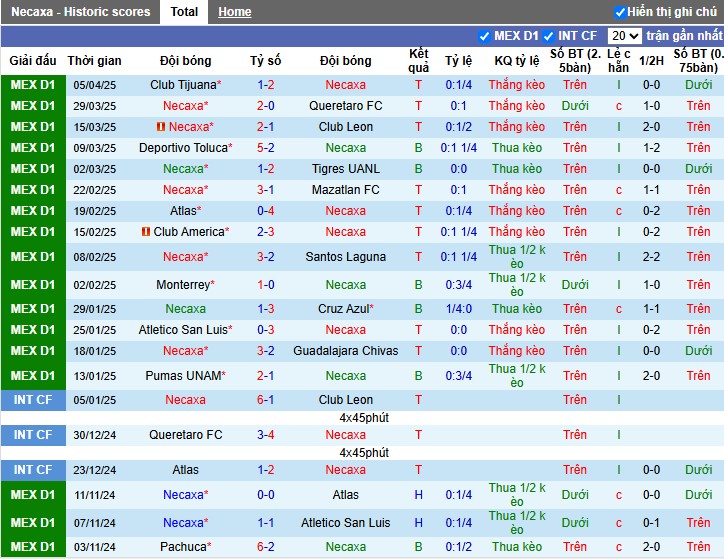The image size is (724, 559).
Task: Select Guadalajara Chivas team name
Action: tap(345, 351)
